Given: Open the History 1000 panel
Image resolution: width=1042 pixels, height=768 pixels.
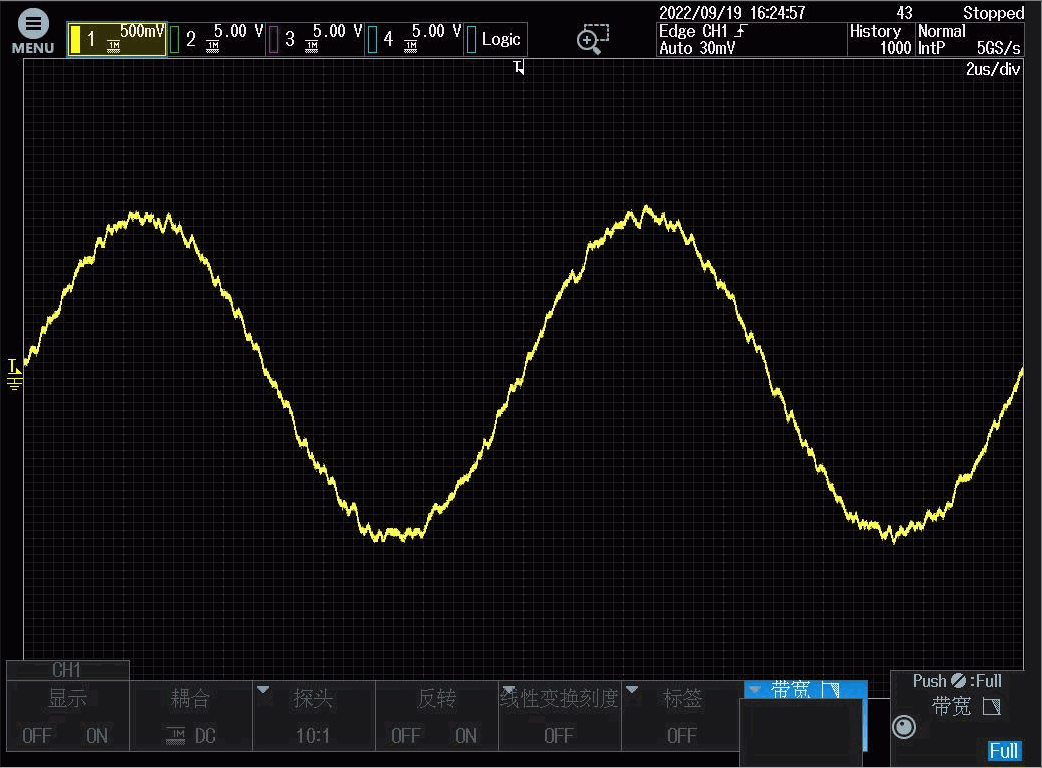Looking at the screenshot, I should coord(879,39).
